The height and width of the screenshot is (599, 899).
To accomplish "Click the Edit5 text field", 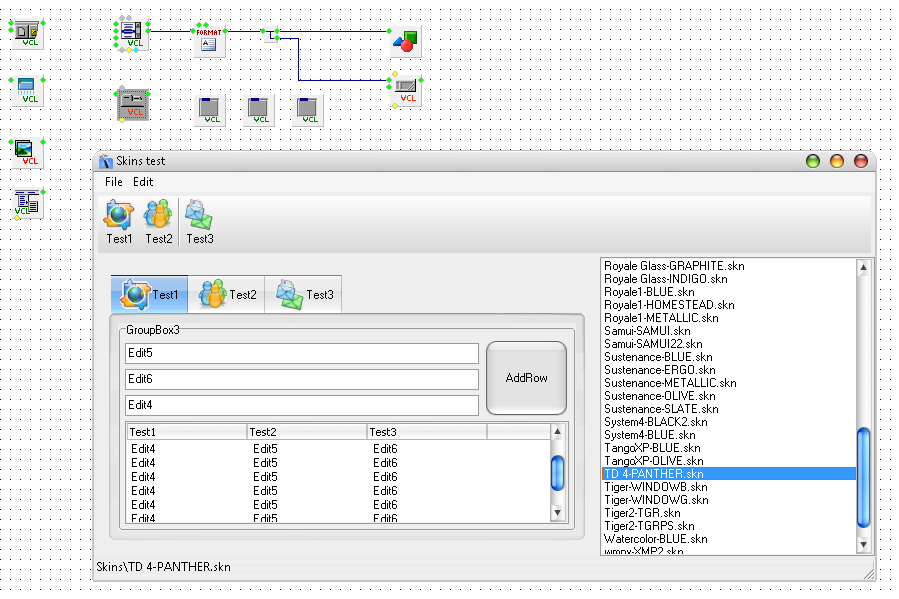I will click(301, 353).
